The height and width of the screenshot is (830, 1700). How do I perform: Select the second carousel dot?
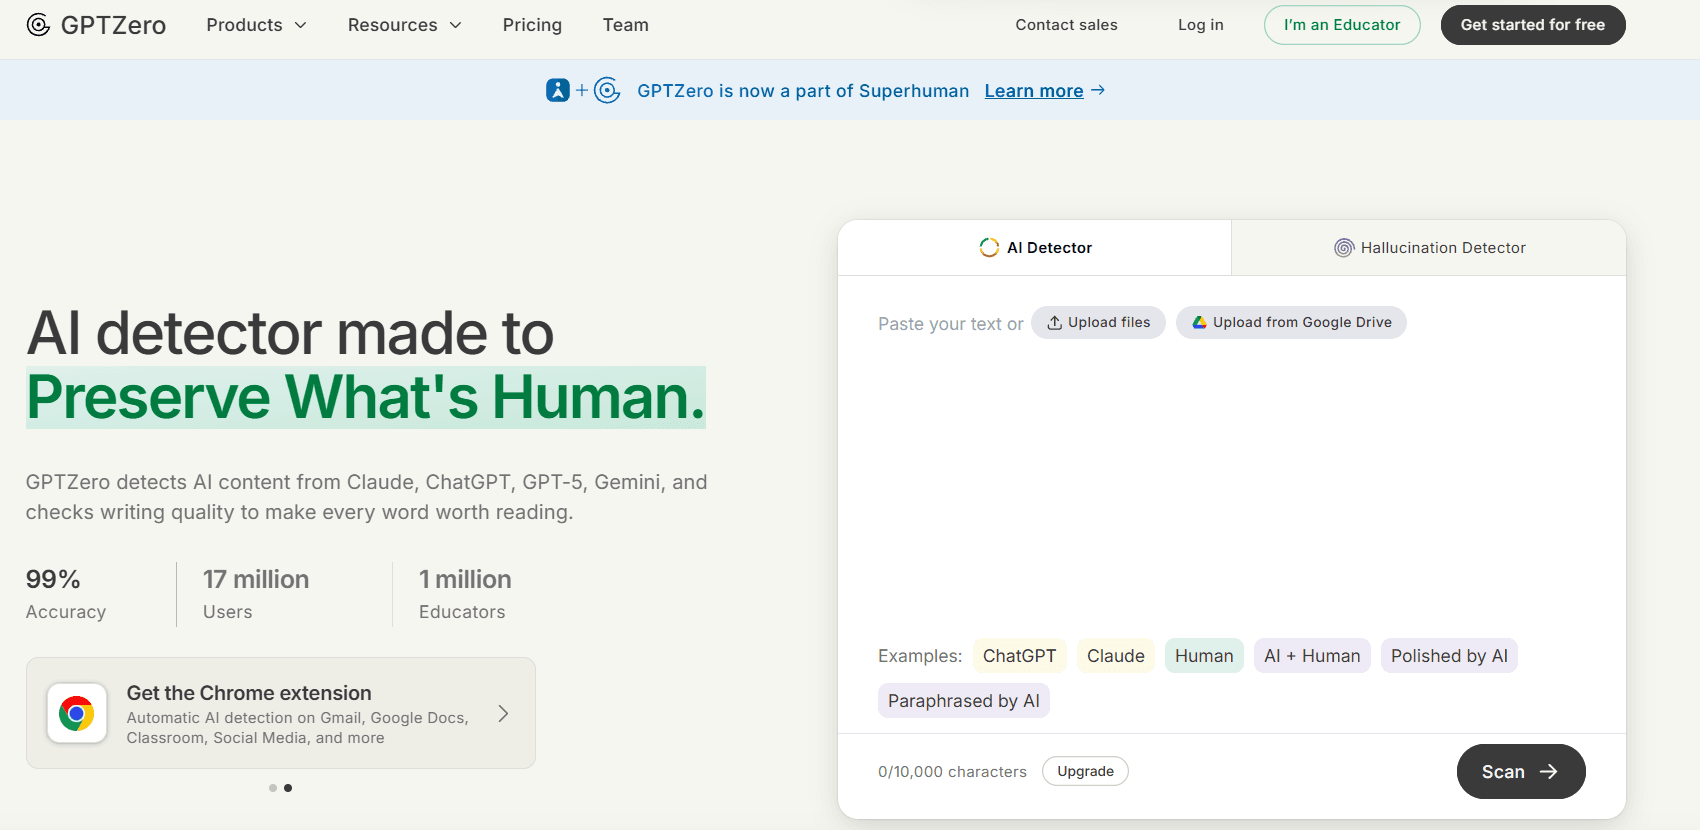click(x=288, y=788)
